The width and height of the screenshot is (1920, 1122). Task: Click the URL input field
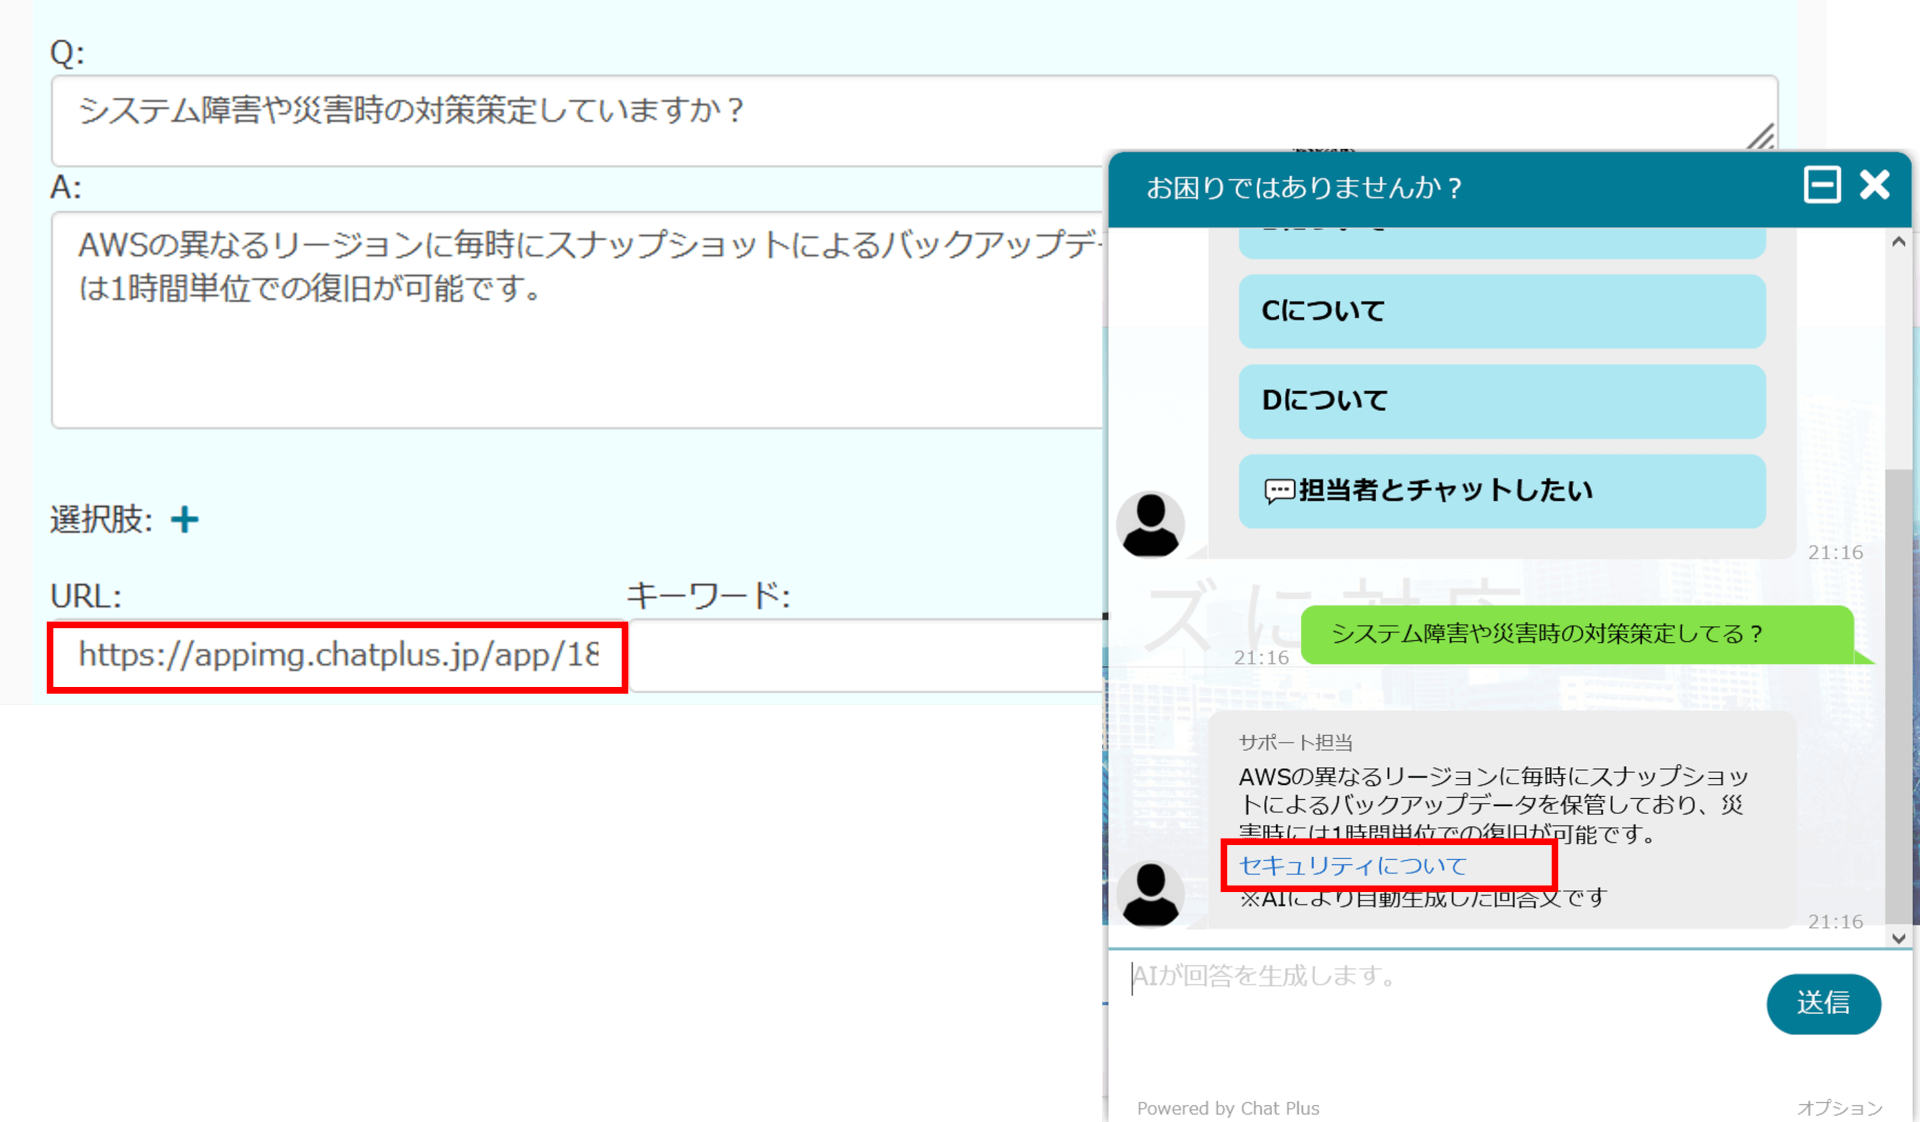coord(338,656)
